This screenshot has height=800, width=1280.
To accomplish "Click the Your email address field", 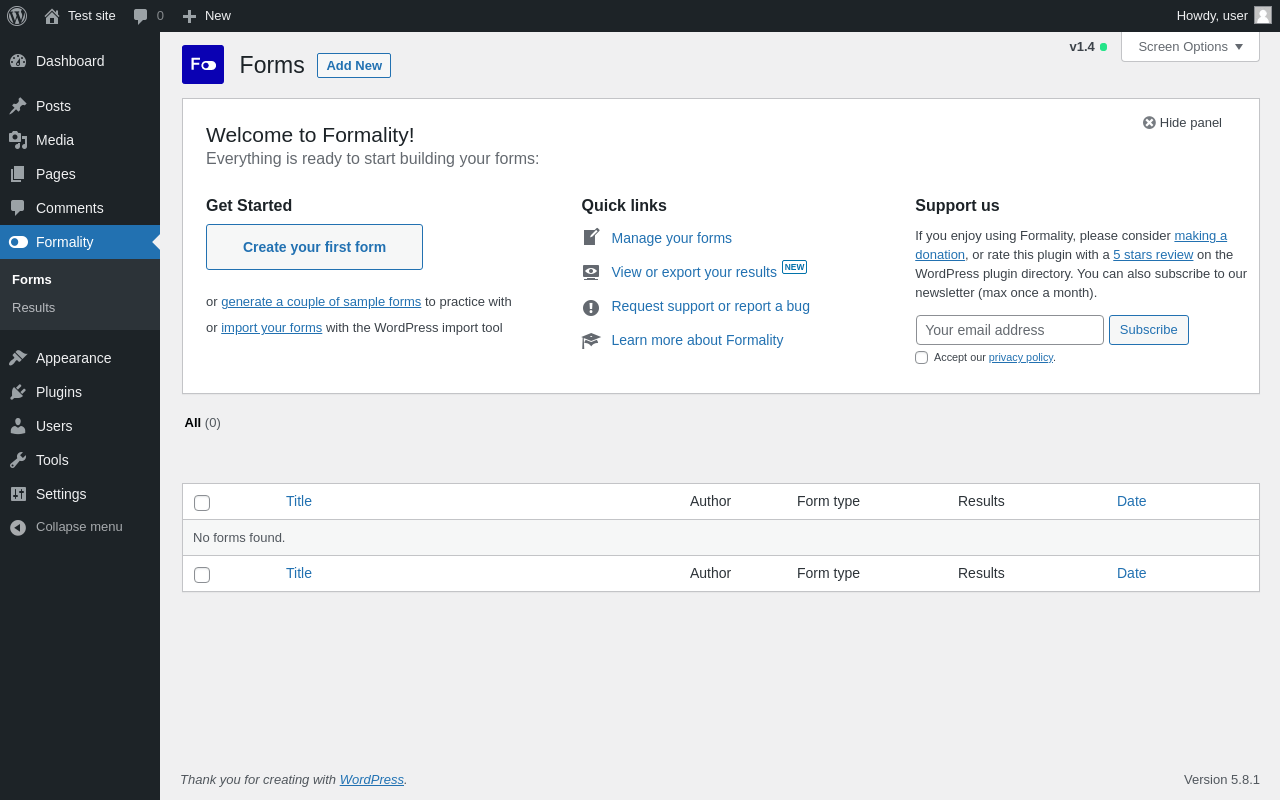I will pyautogui.click(x=1009, y=330).
